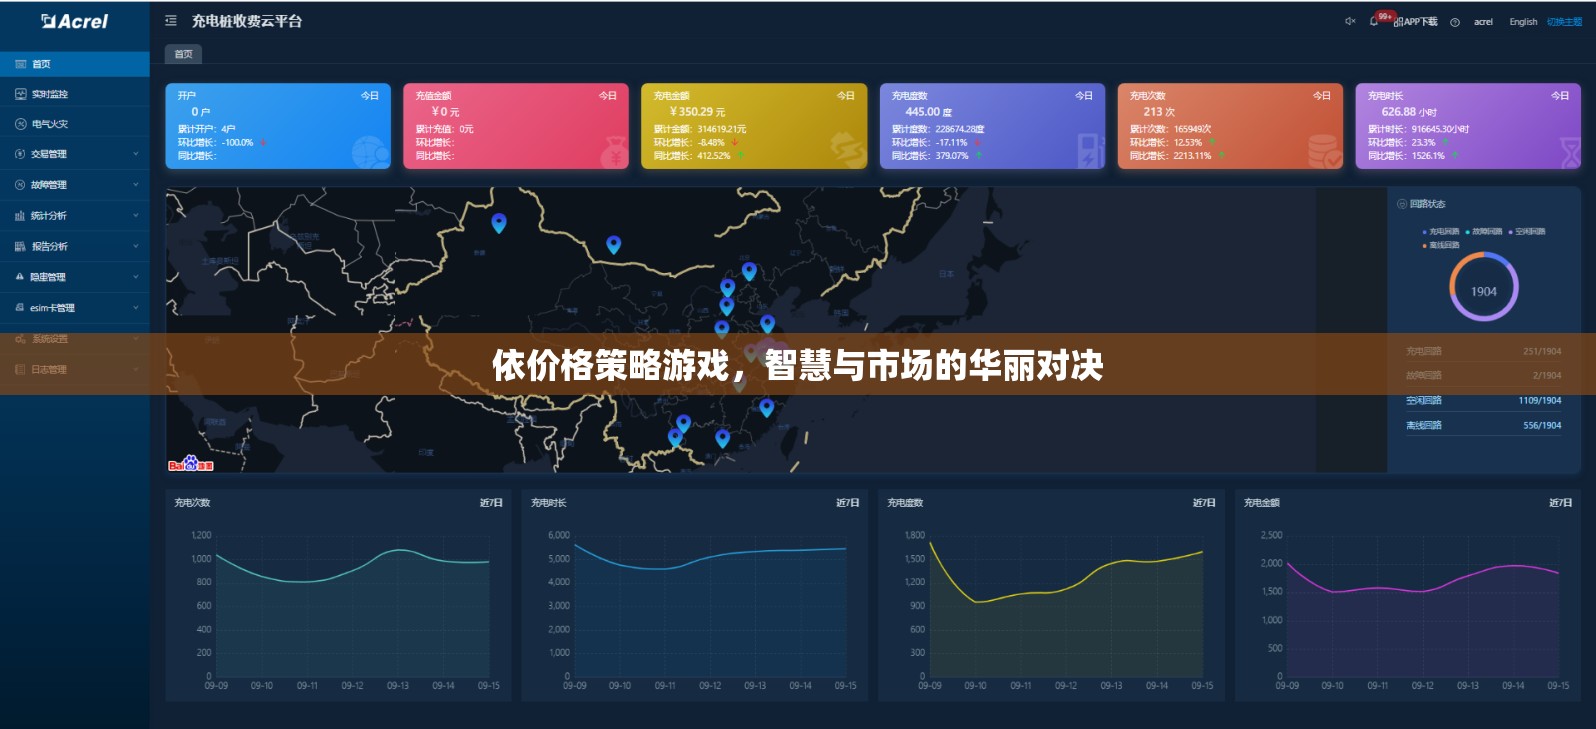Click the yellow line in the 充电度数 chart
The height and width of the screenshot is (729, 1596).
(1066, 589)
